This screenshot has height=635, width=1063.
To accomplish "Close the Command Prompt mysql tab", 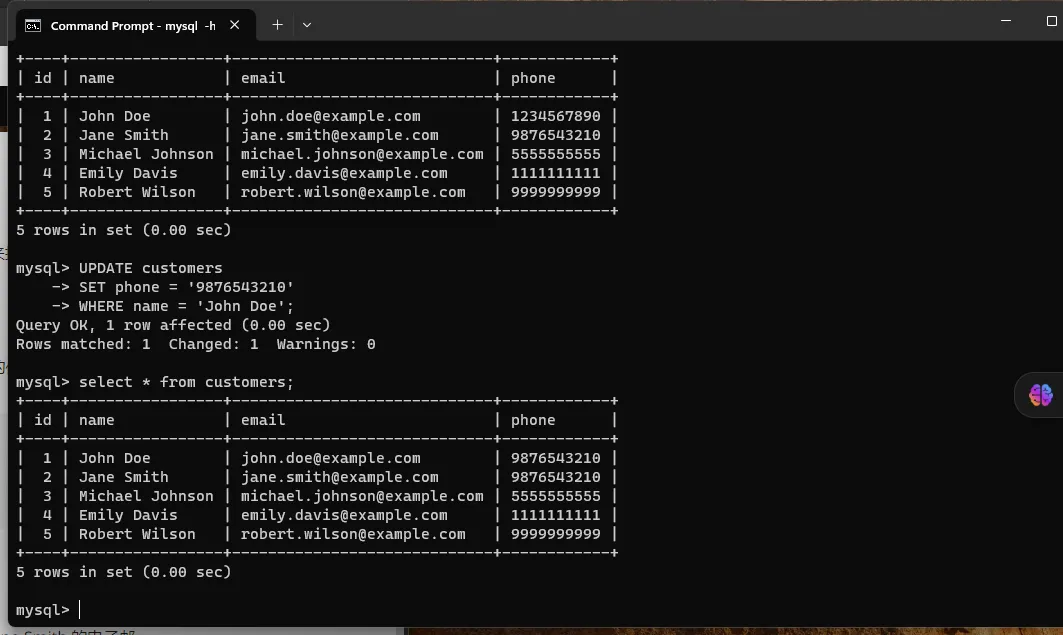I will [235, 25].
